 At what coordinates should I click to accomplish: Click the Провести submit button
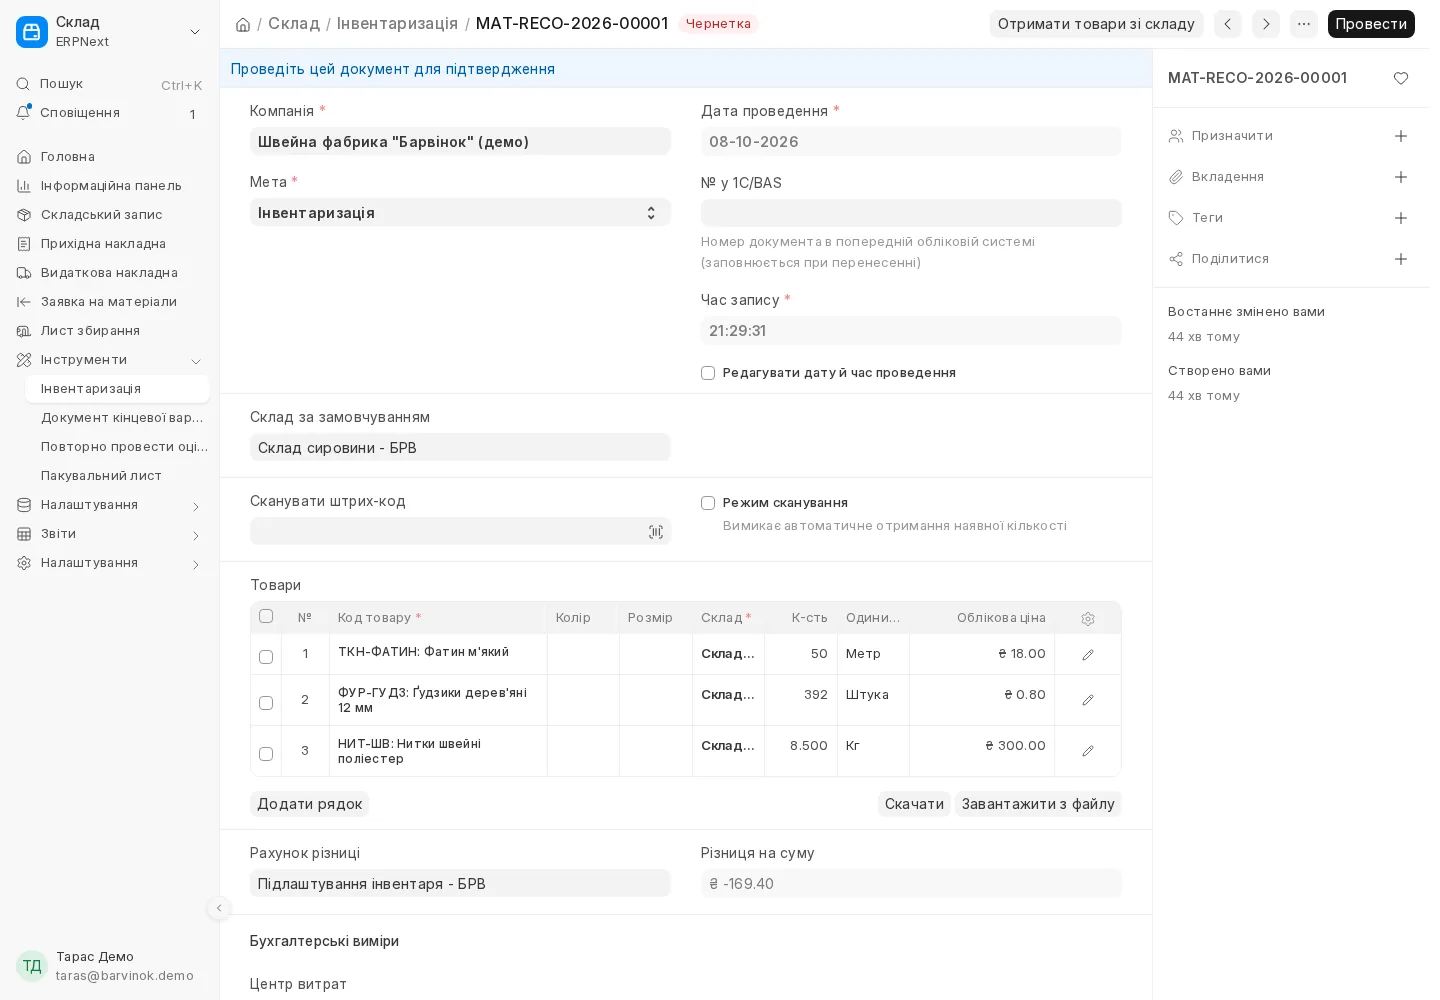click(1371, 24)
